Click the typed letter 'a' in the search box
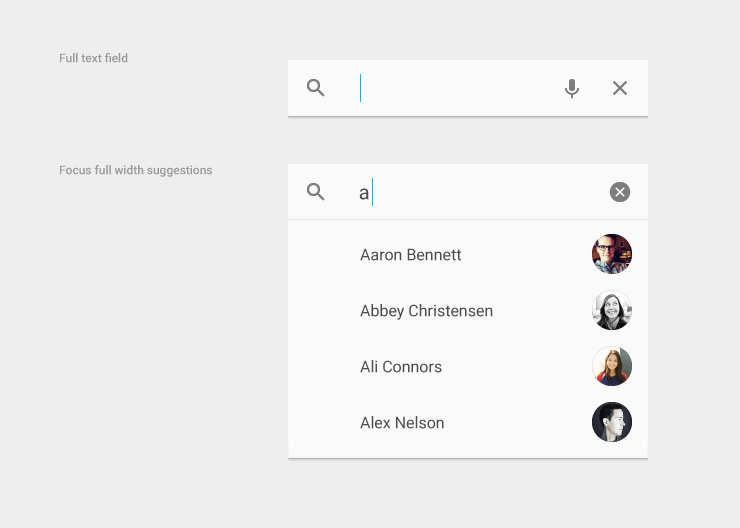 (364, 193)
